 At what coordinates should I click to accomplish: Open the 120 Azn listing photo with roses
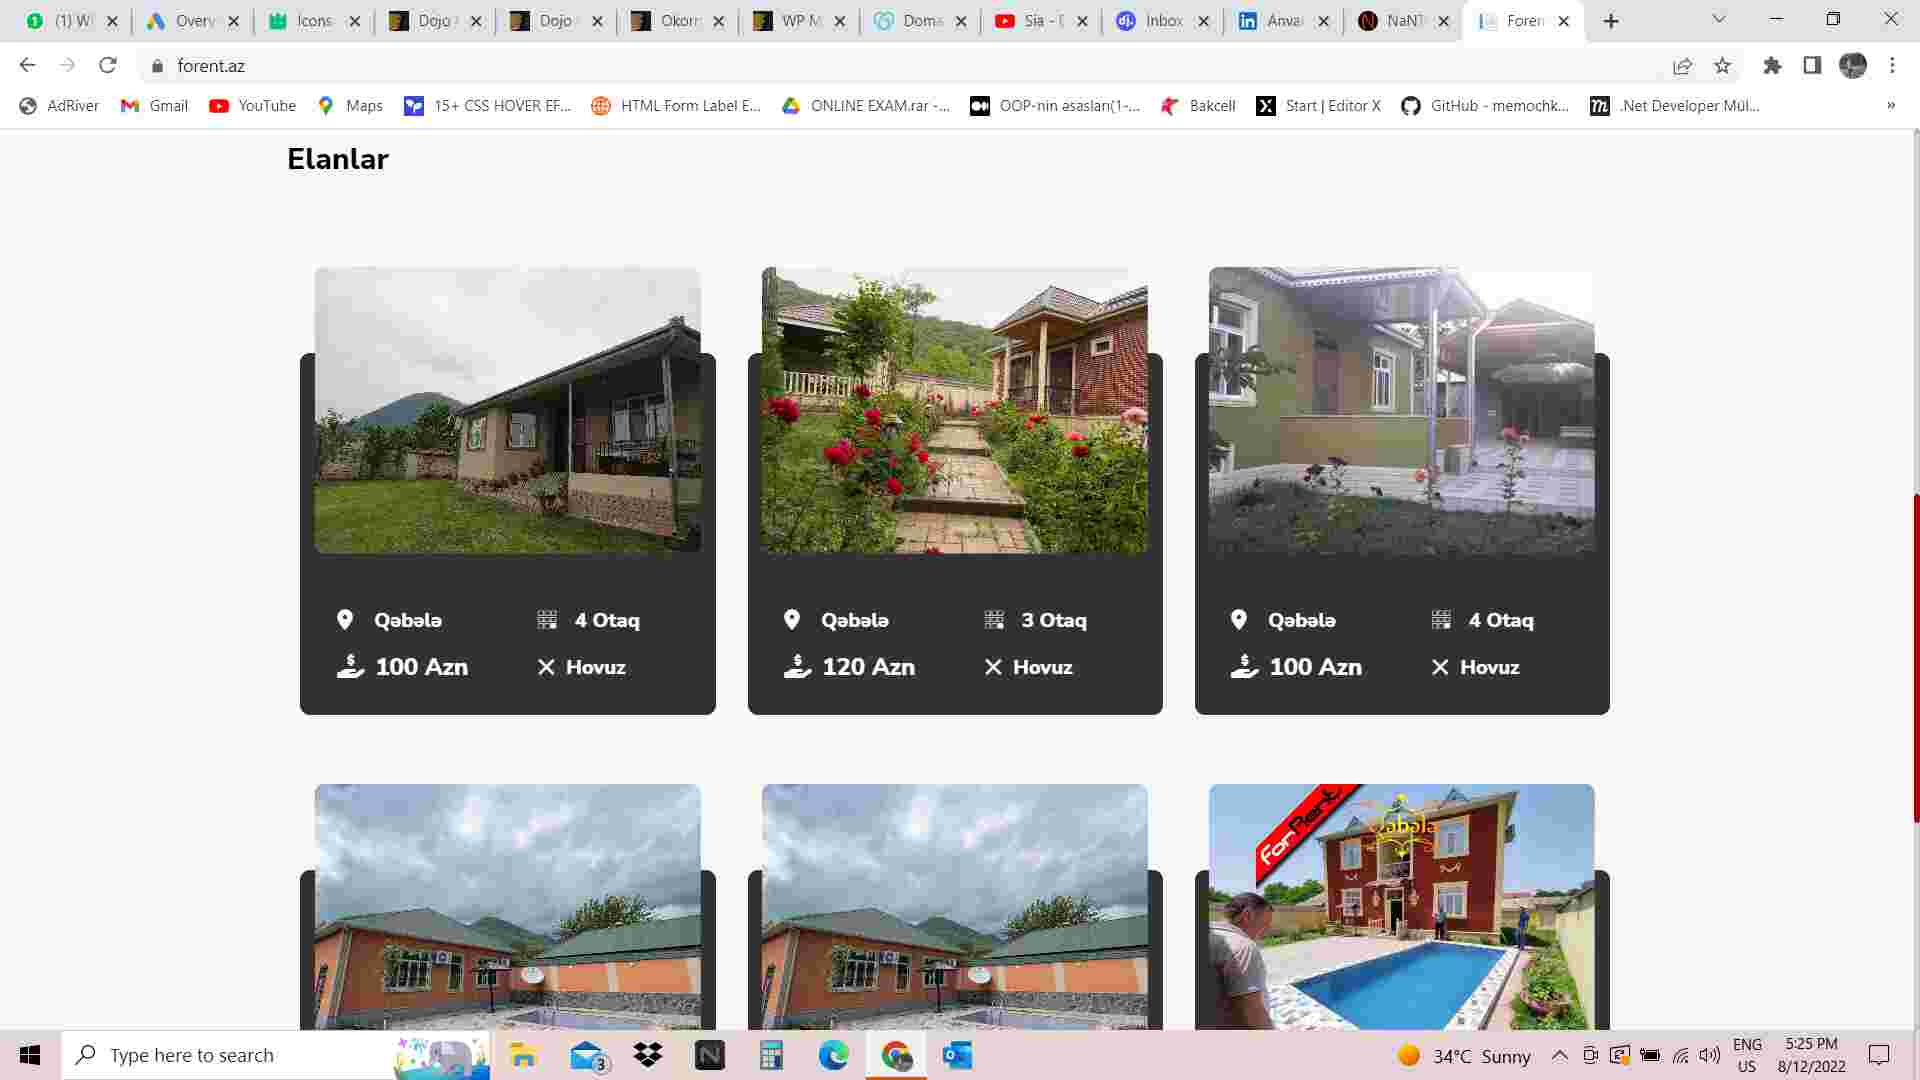coord(954,410)
